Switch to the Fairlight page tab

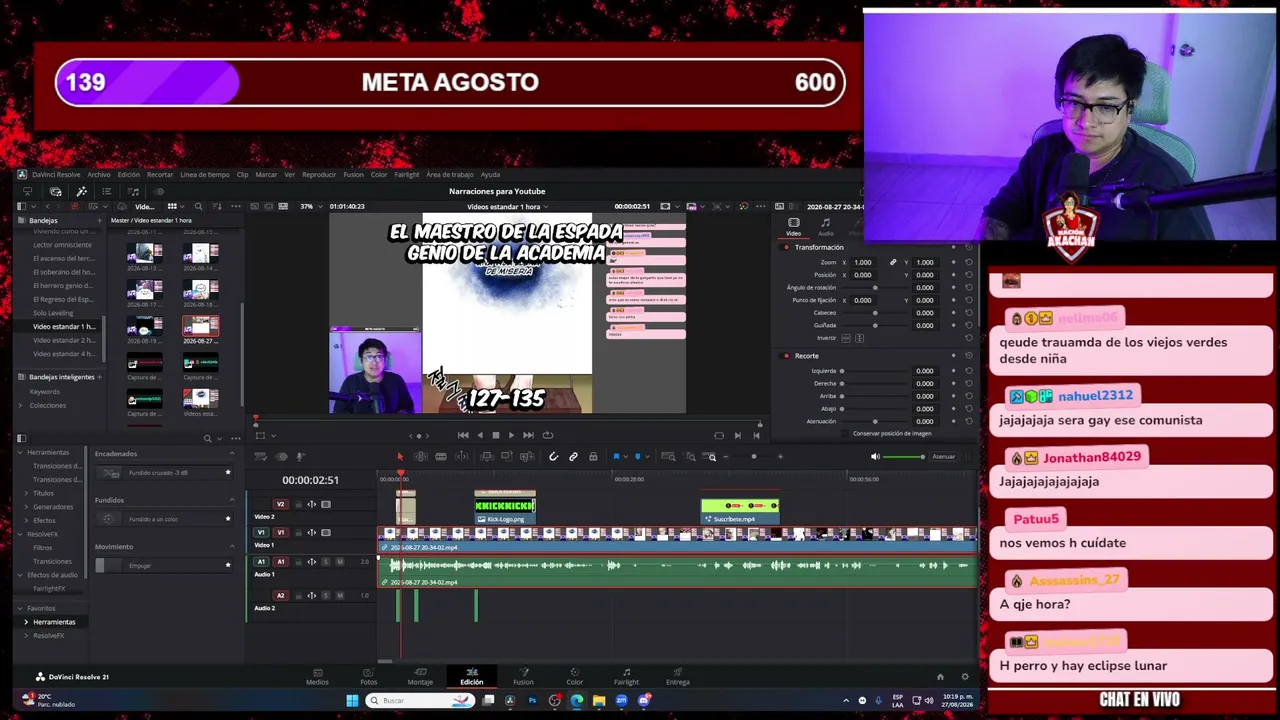coord(626,677)
